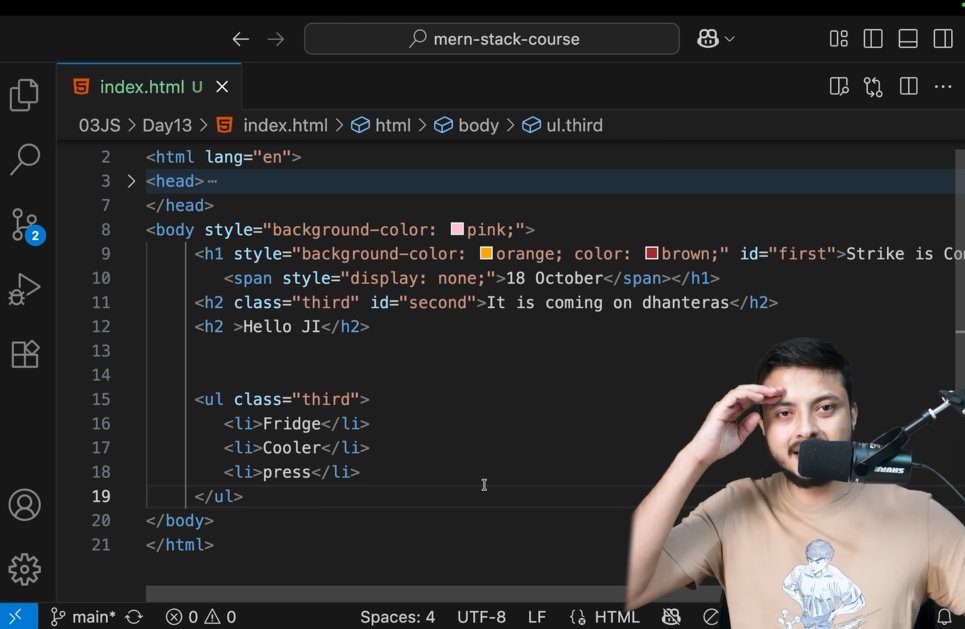Click the mern-stack-course command center
This screenshot has height=629, width=965.
[x=492, y=39]
